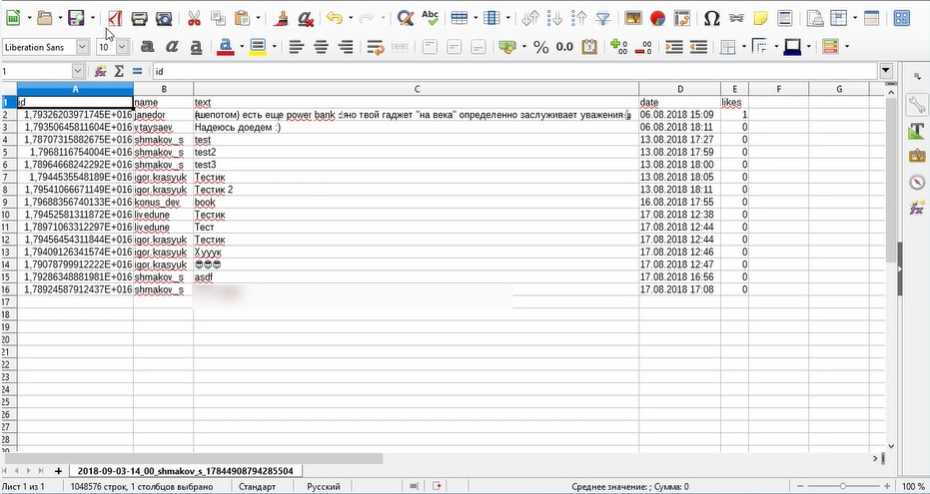Run the spelling check

[430, 18]
